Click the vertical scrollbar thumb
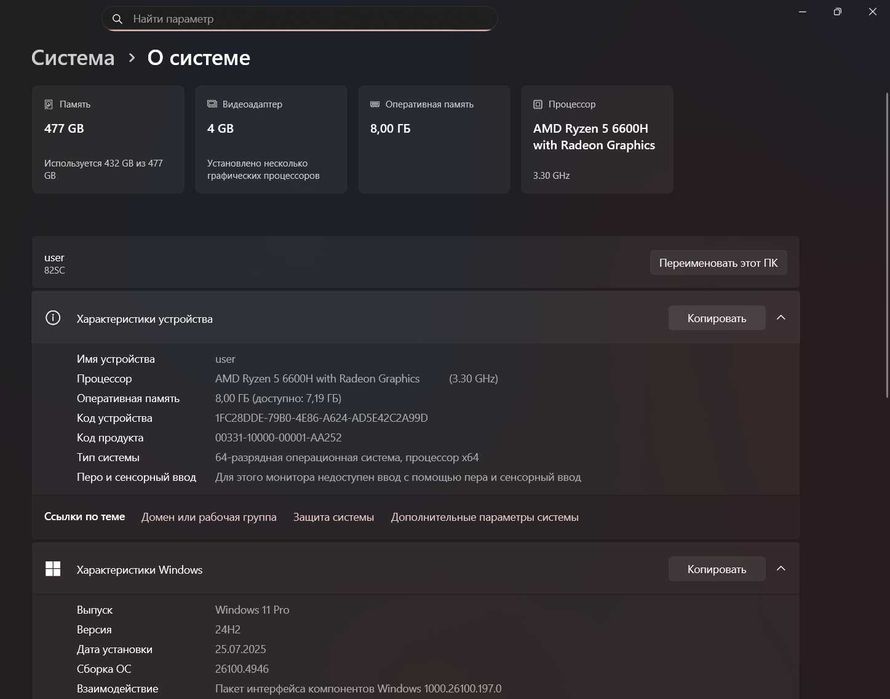 (x=887, y=245)
